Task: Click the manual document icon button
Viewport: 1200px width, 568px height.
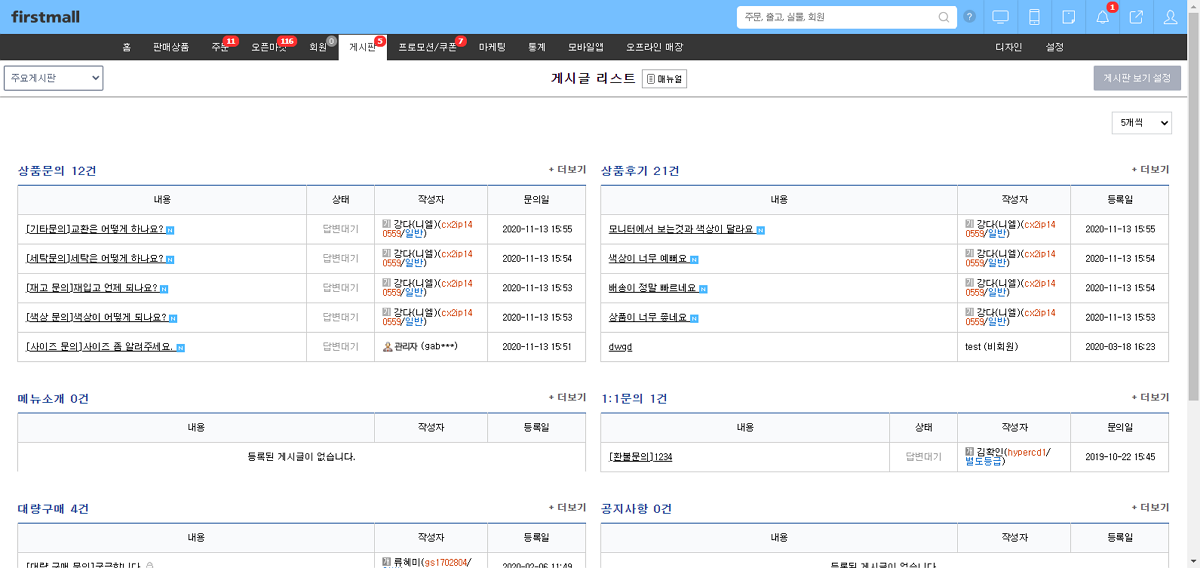Action: point(664,79)
